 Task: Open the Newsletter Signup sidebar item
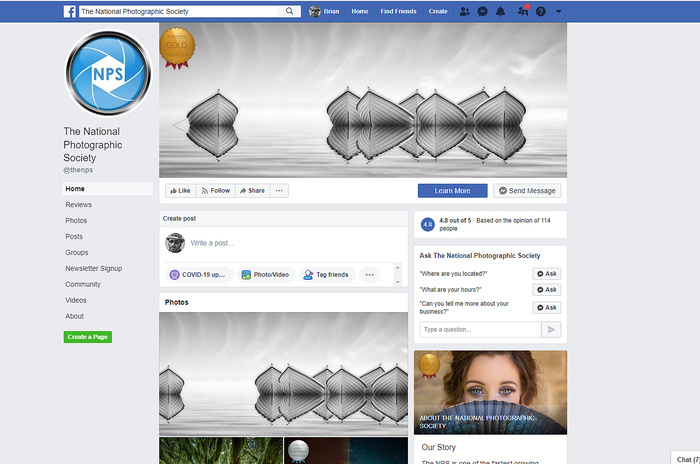[x=94, y=268]
